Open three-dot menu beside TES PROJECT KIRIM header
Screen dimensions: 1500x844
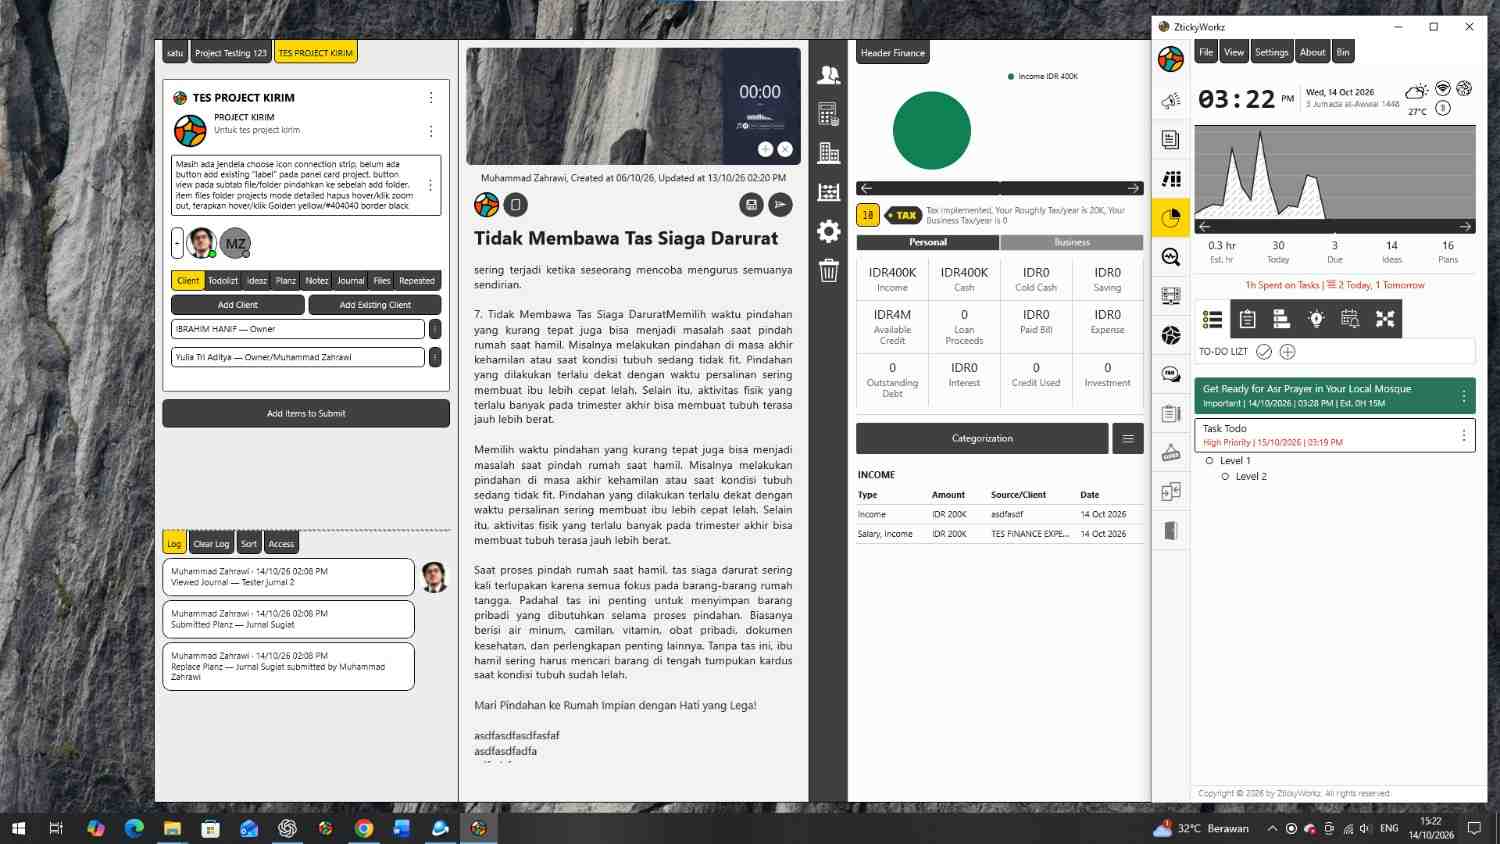pyautogui.click(x=431, y=98)
